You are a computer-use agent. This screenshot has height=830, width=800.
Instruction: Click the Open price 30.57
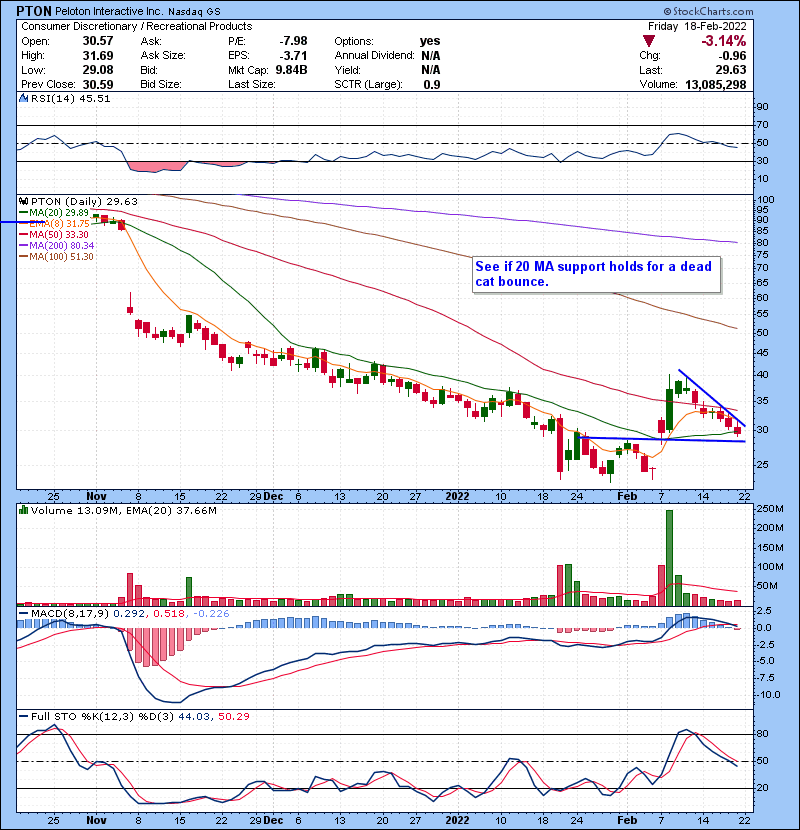pos(97,41)
